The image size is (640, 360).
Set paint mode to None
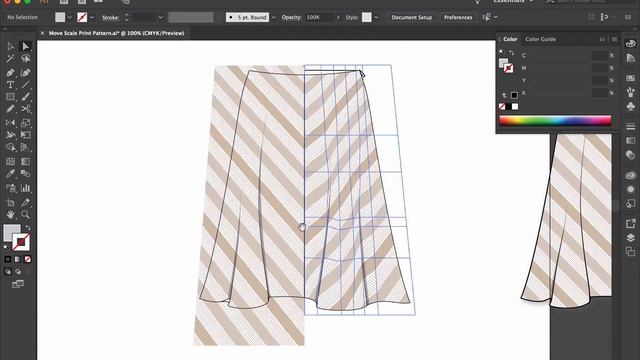tap(28, 259)
